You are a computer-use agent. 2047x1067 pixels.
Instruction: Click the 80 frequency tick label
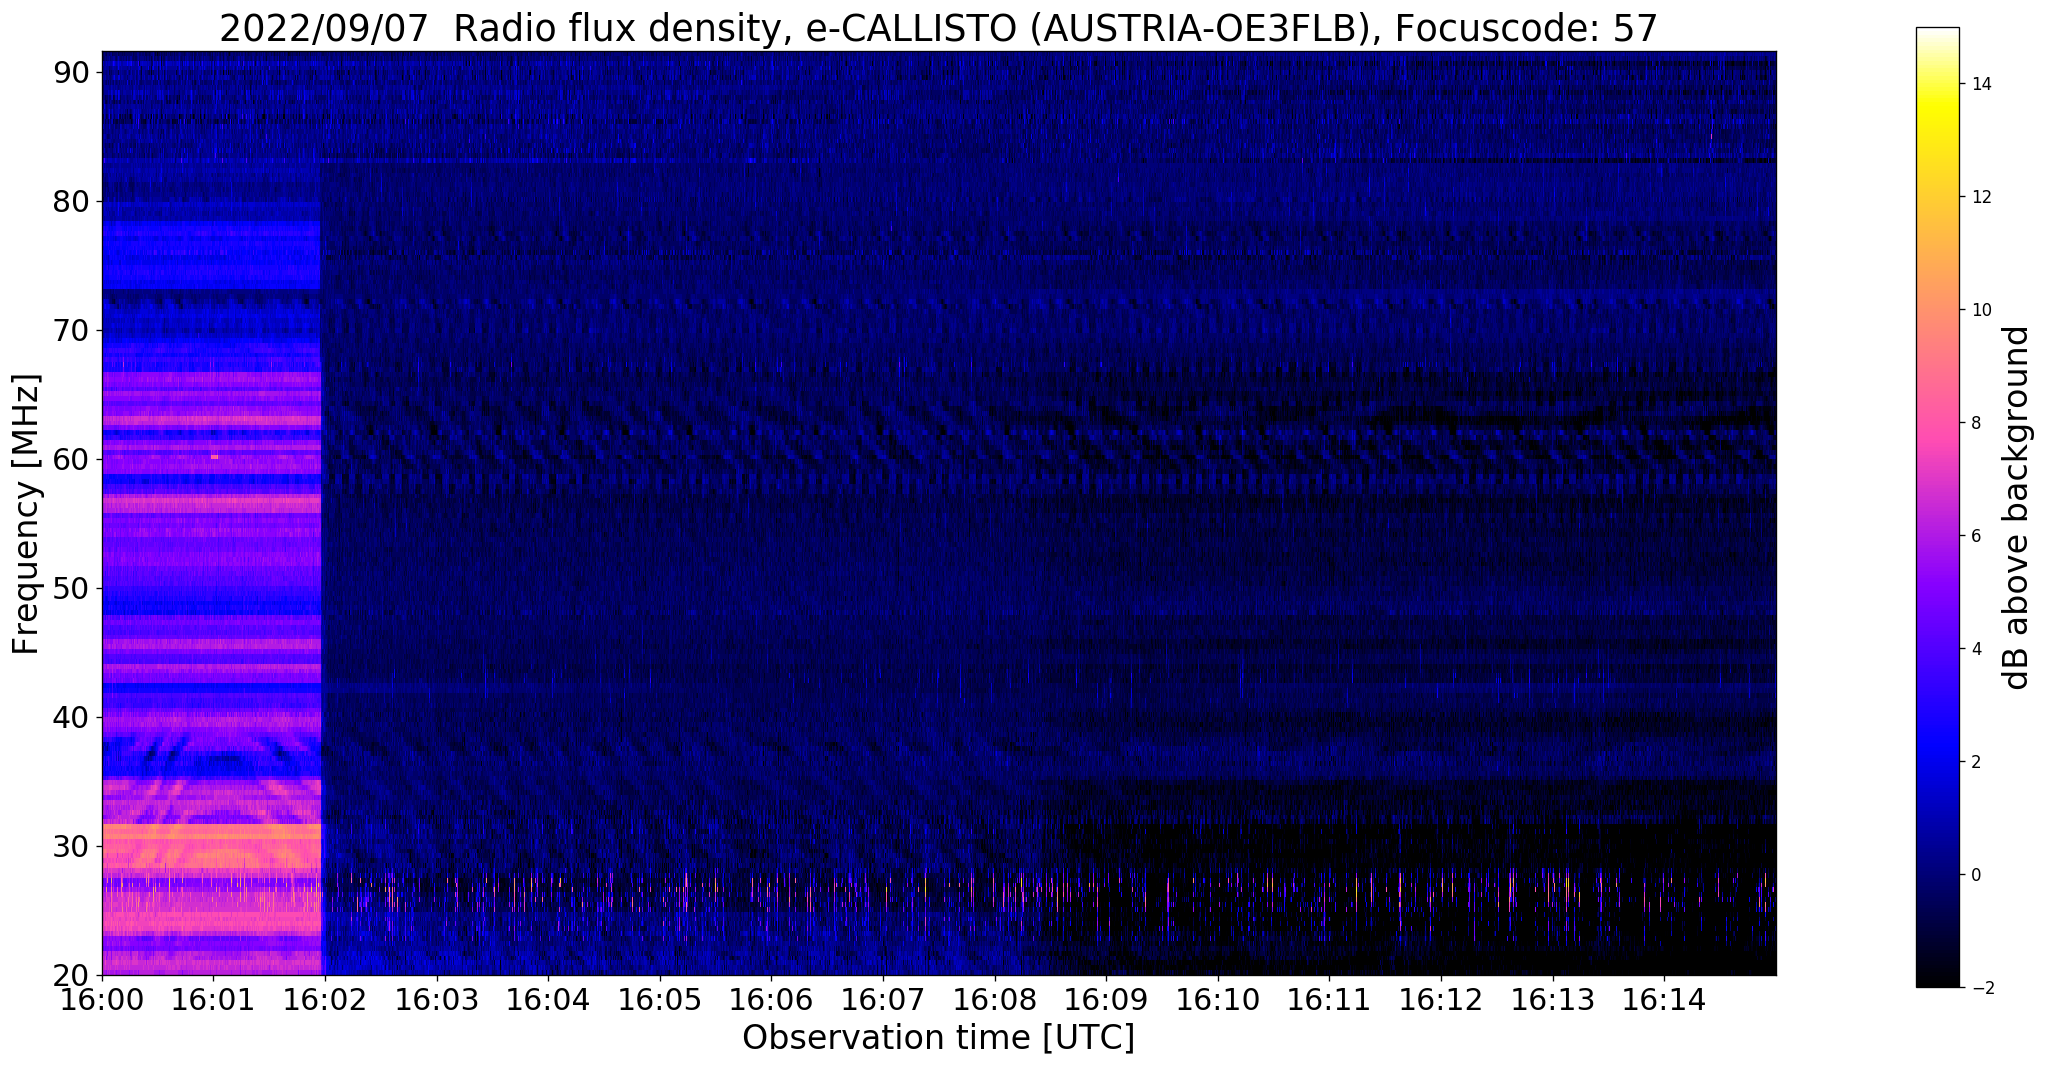tap(73, 201)
